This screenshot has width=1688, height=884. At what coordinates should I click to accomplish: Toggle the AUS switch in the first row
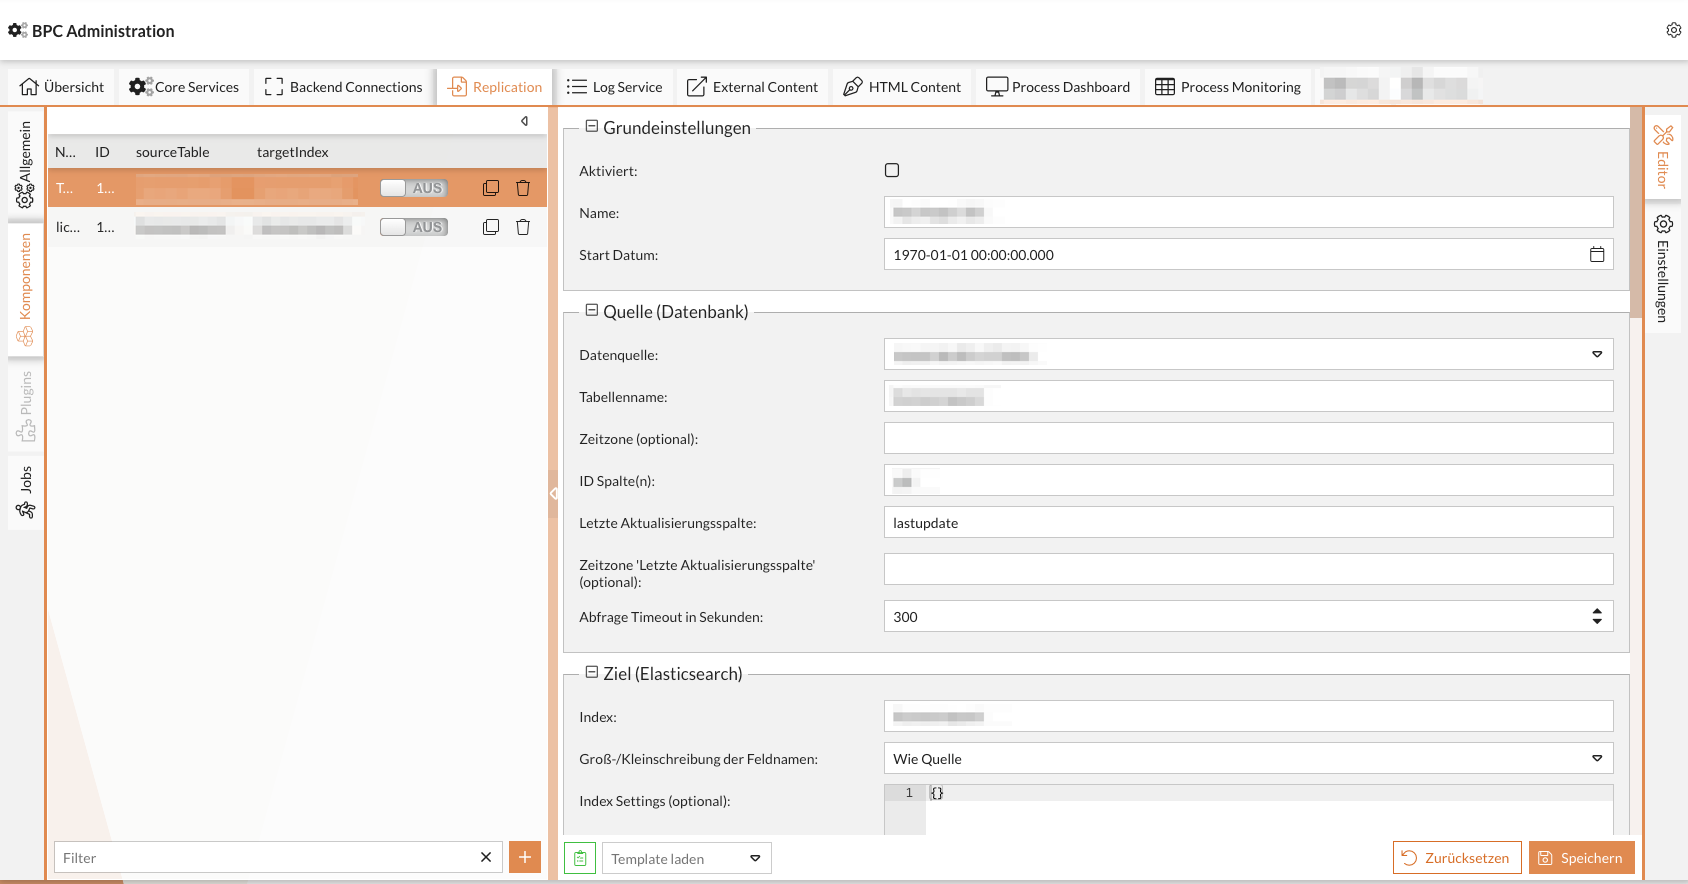[x=414, y=188]
